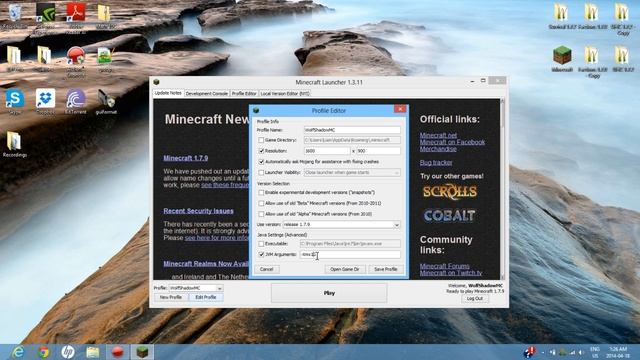The image size is (640, 360).
Task: Click the Action Center flag tray icon
Action: click(x=530, y=351)
